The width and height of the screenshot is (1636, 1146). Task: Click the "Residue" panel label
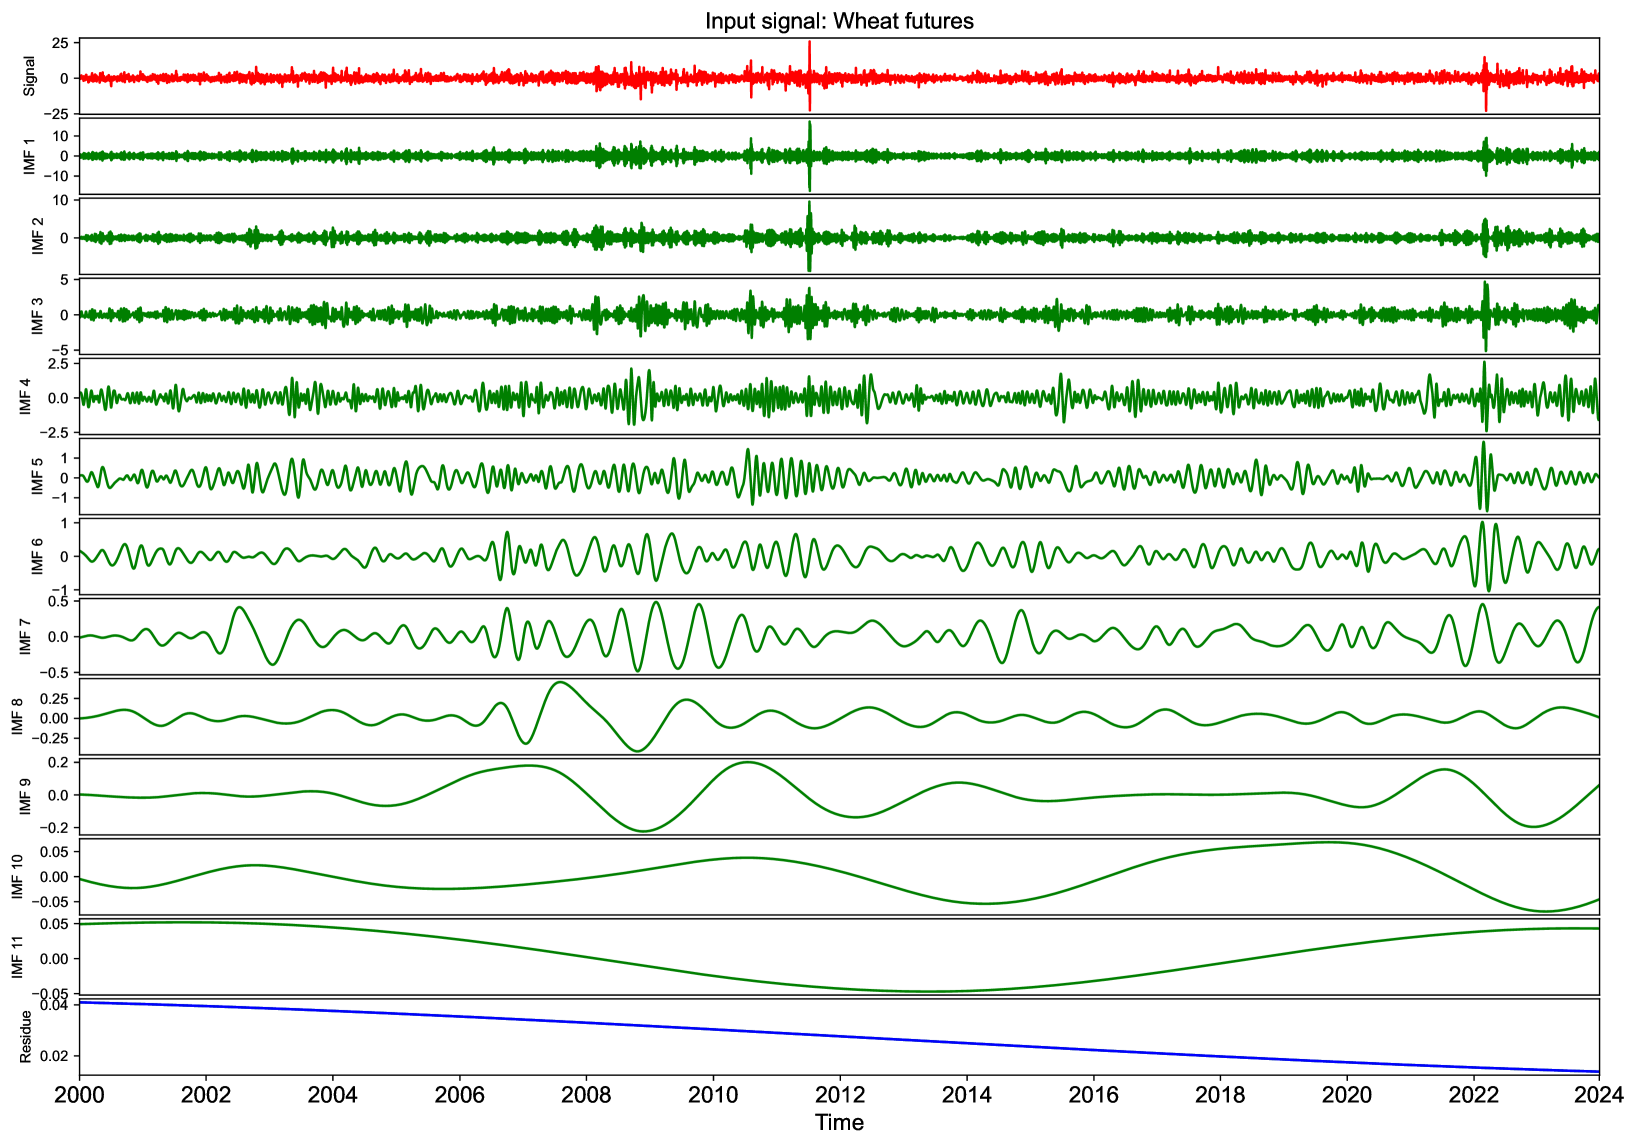(26, 1036)
